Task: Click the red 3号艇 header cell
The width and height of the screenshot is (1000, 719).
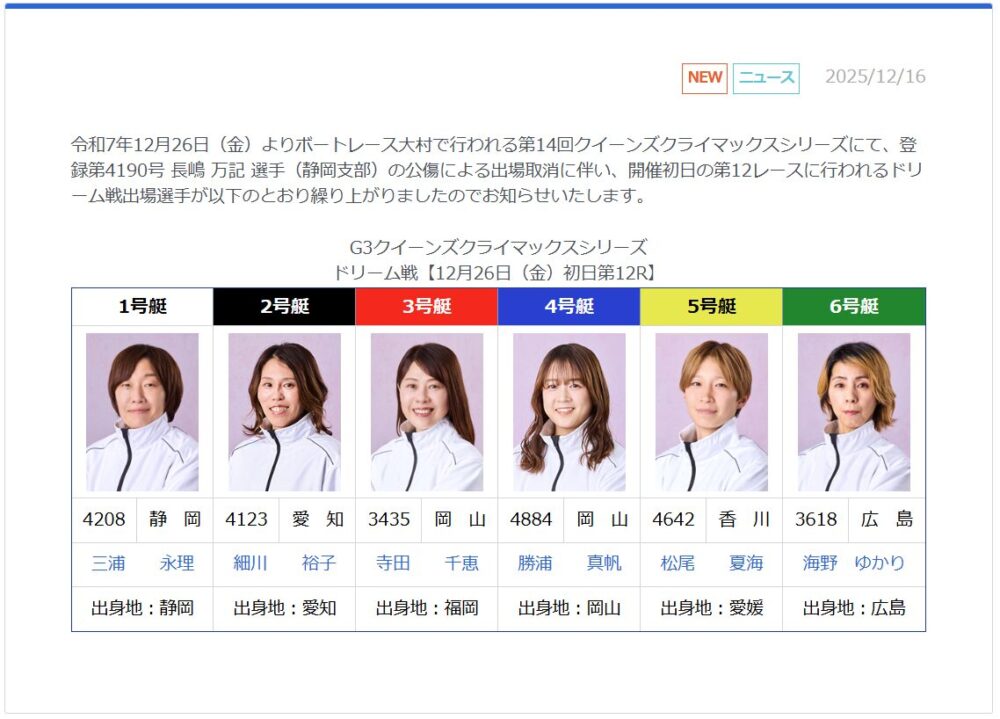Action: (x=426, y=307)
